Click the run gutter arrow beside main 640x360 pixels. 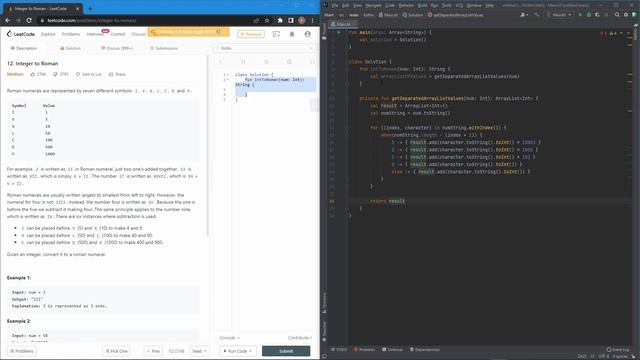(338, 32)
